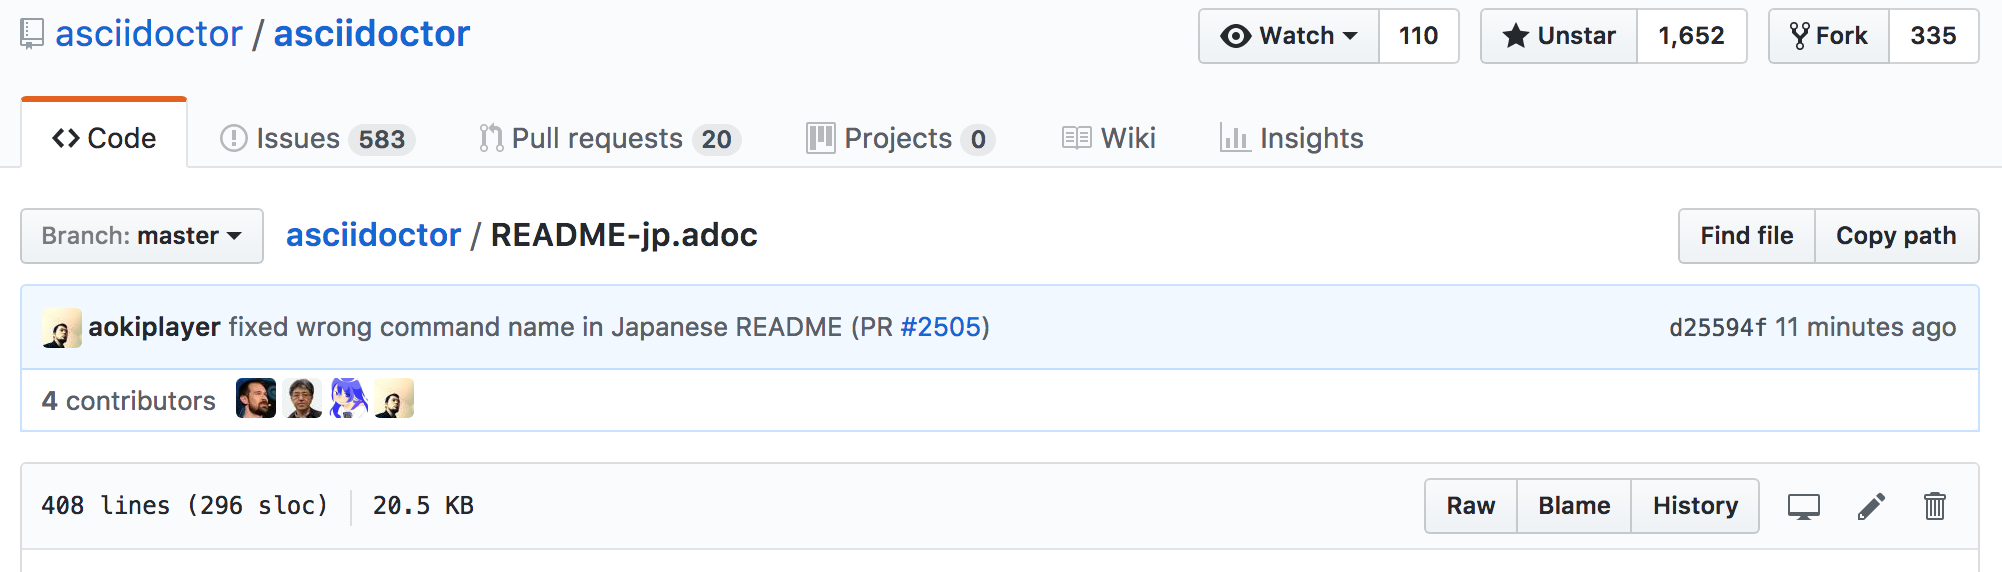
Task: View the 110 watchers count
Action: (1418, 36)
